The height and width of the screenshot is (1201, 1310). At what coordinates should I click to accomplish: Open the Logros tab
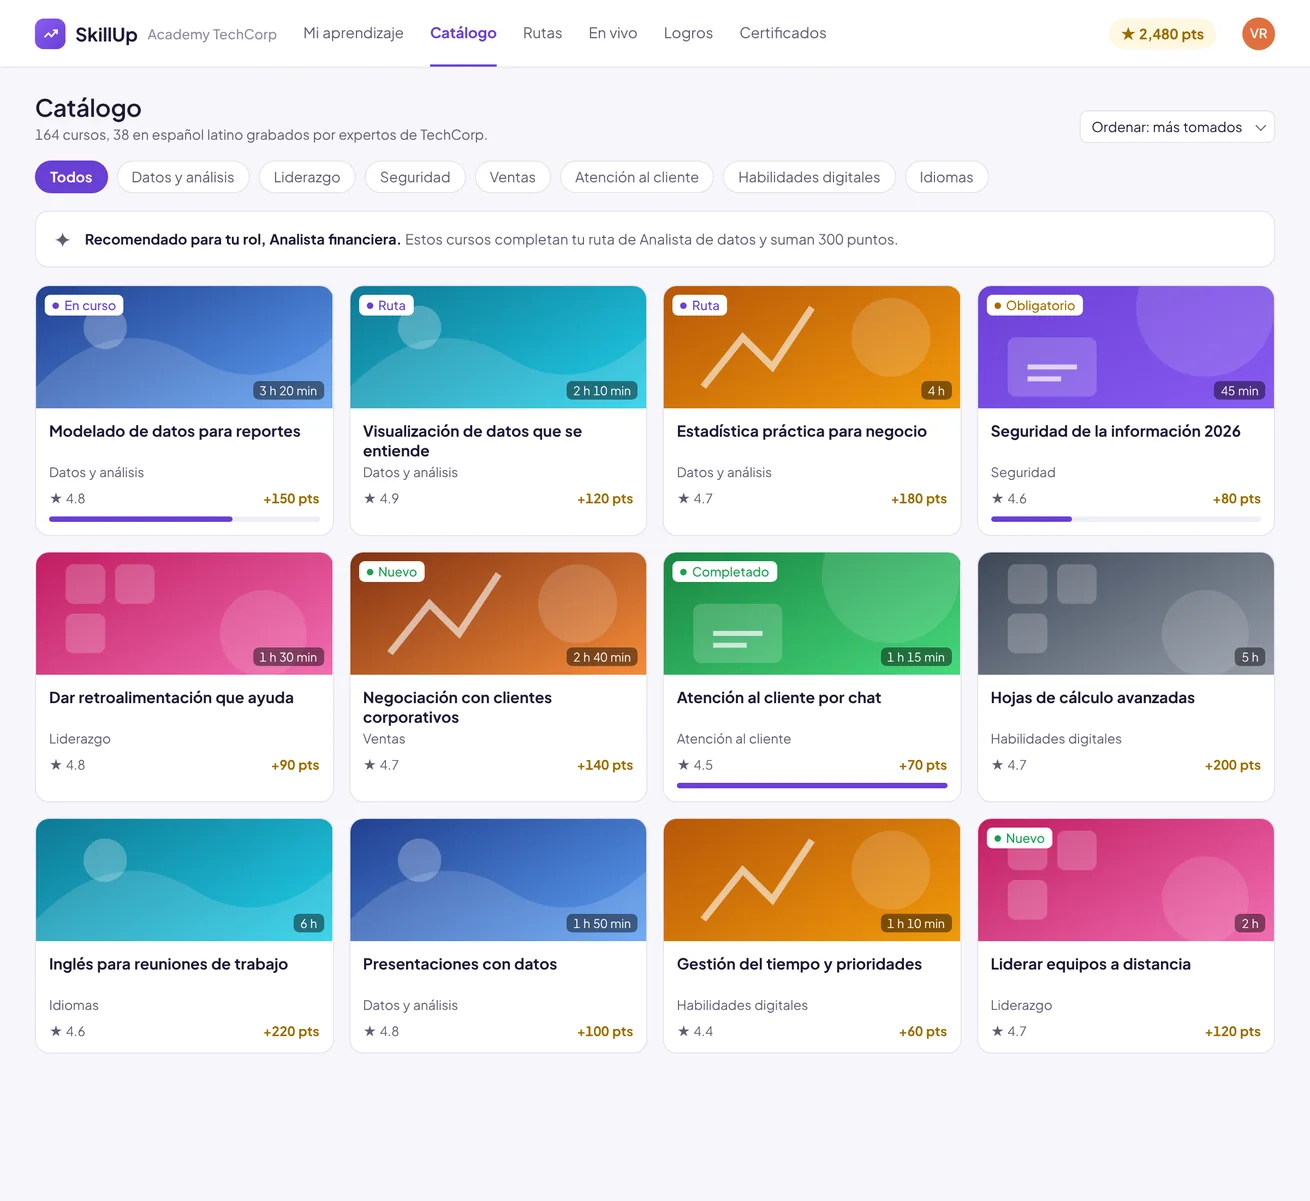(x=688, y=33)
